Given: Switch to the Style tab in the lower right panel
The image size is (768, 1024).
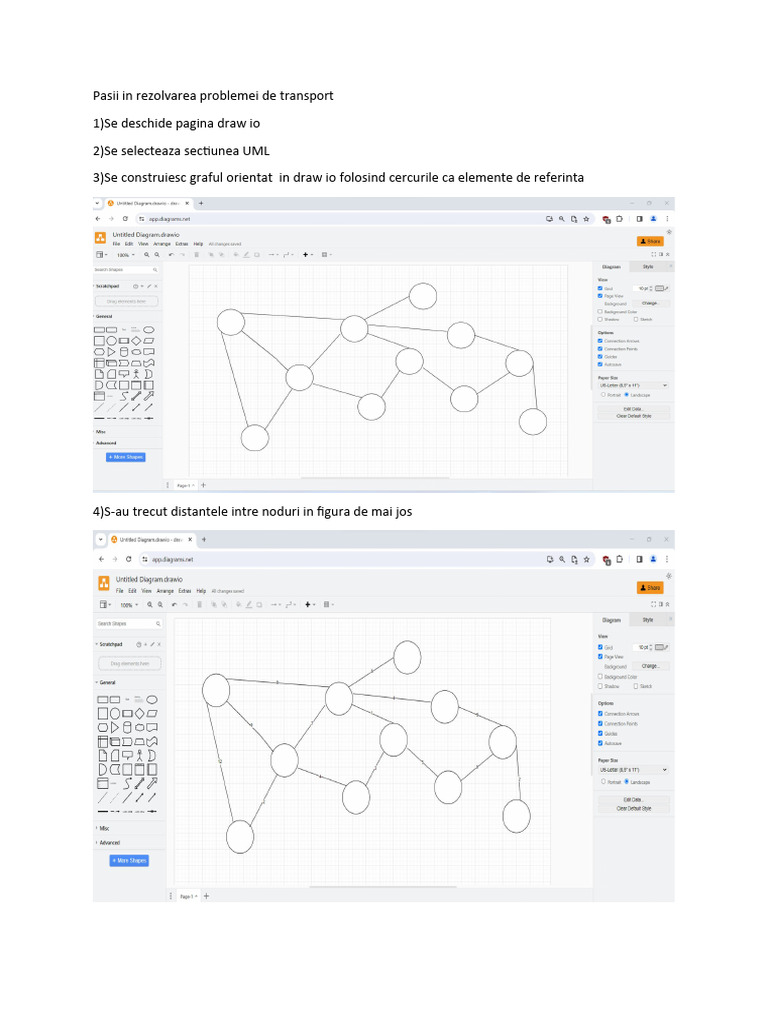Looking at the screenshot, I should click(x=648, y=620).
